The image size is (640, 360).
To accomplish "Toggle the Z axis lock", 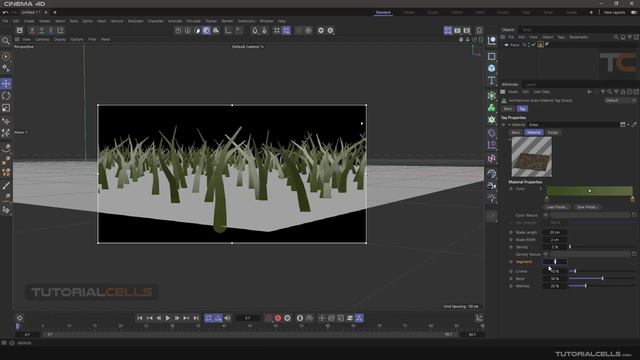I will (x=51, y=30).
